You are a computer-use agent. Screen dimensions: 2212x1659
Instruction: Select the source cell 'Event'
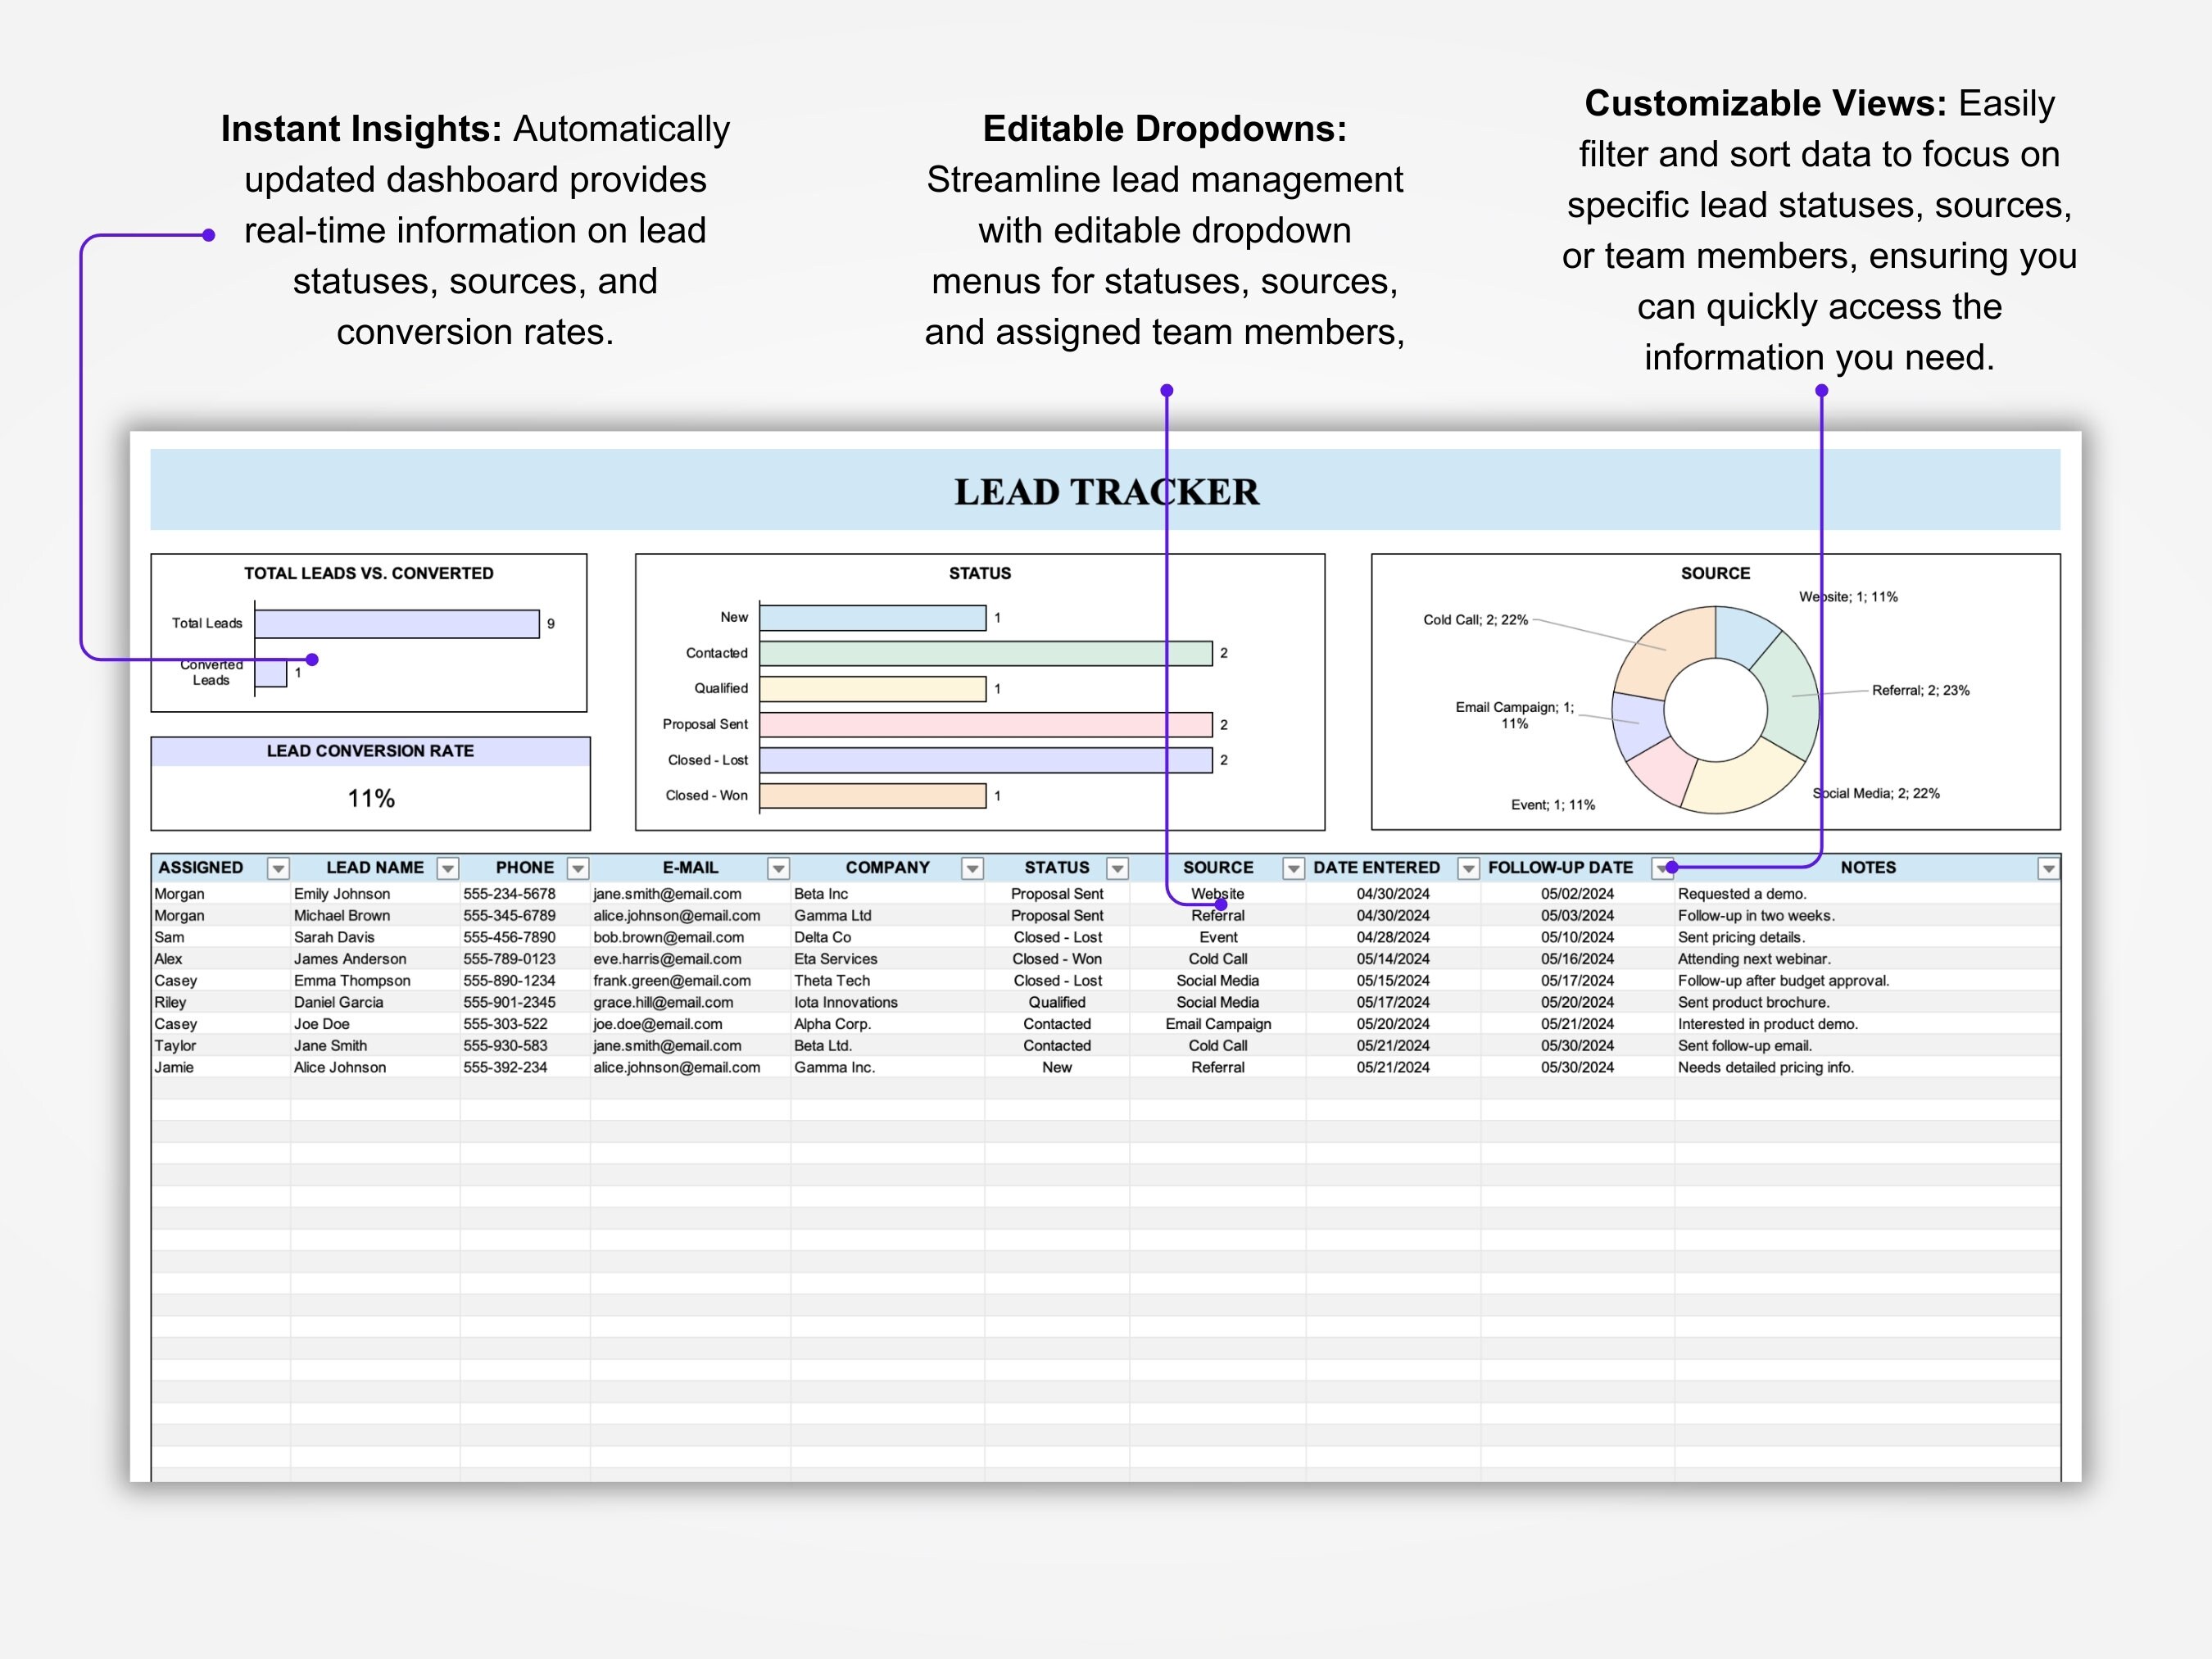click(1218, 937)
